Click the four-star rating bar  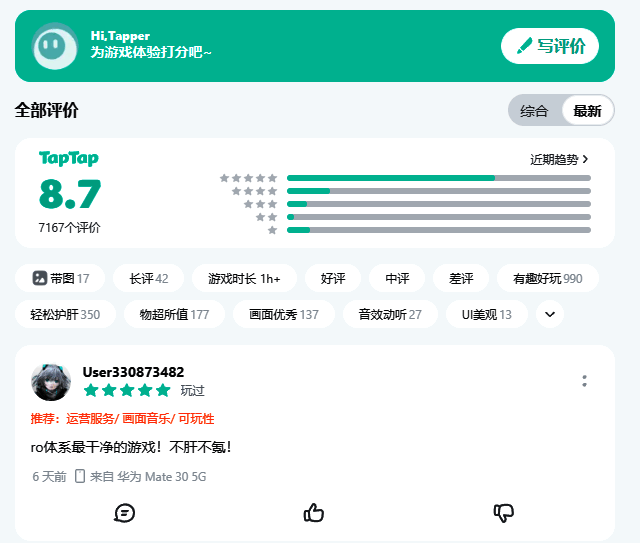439,191
